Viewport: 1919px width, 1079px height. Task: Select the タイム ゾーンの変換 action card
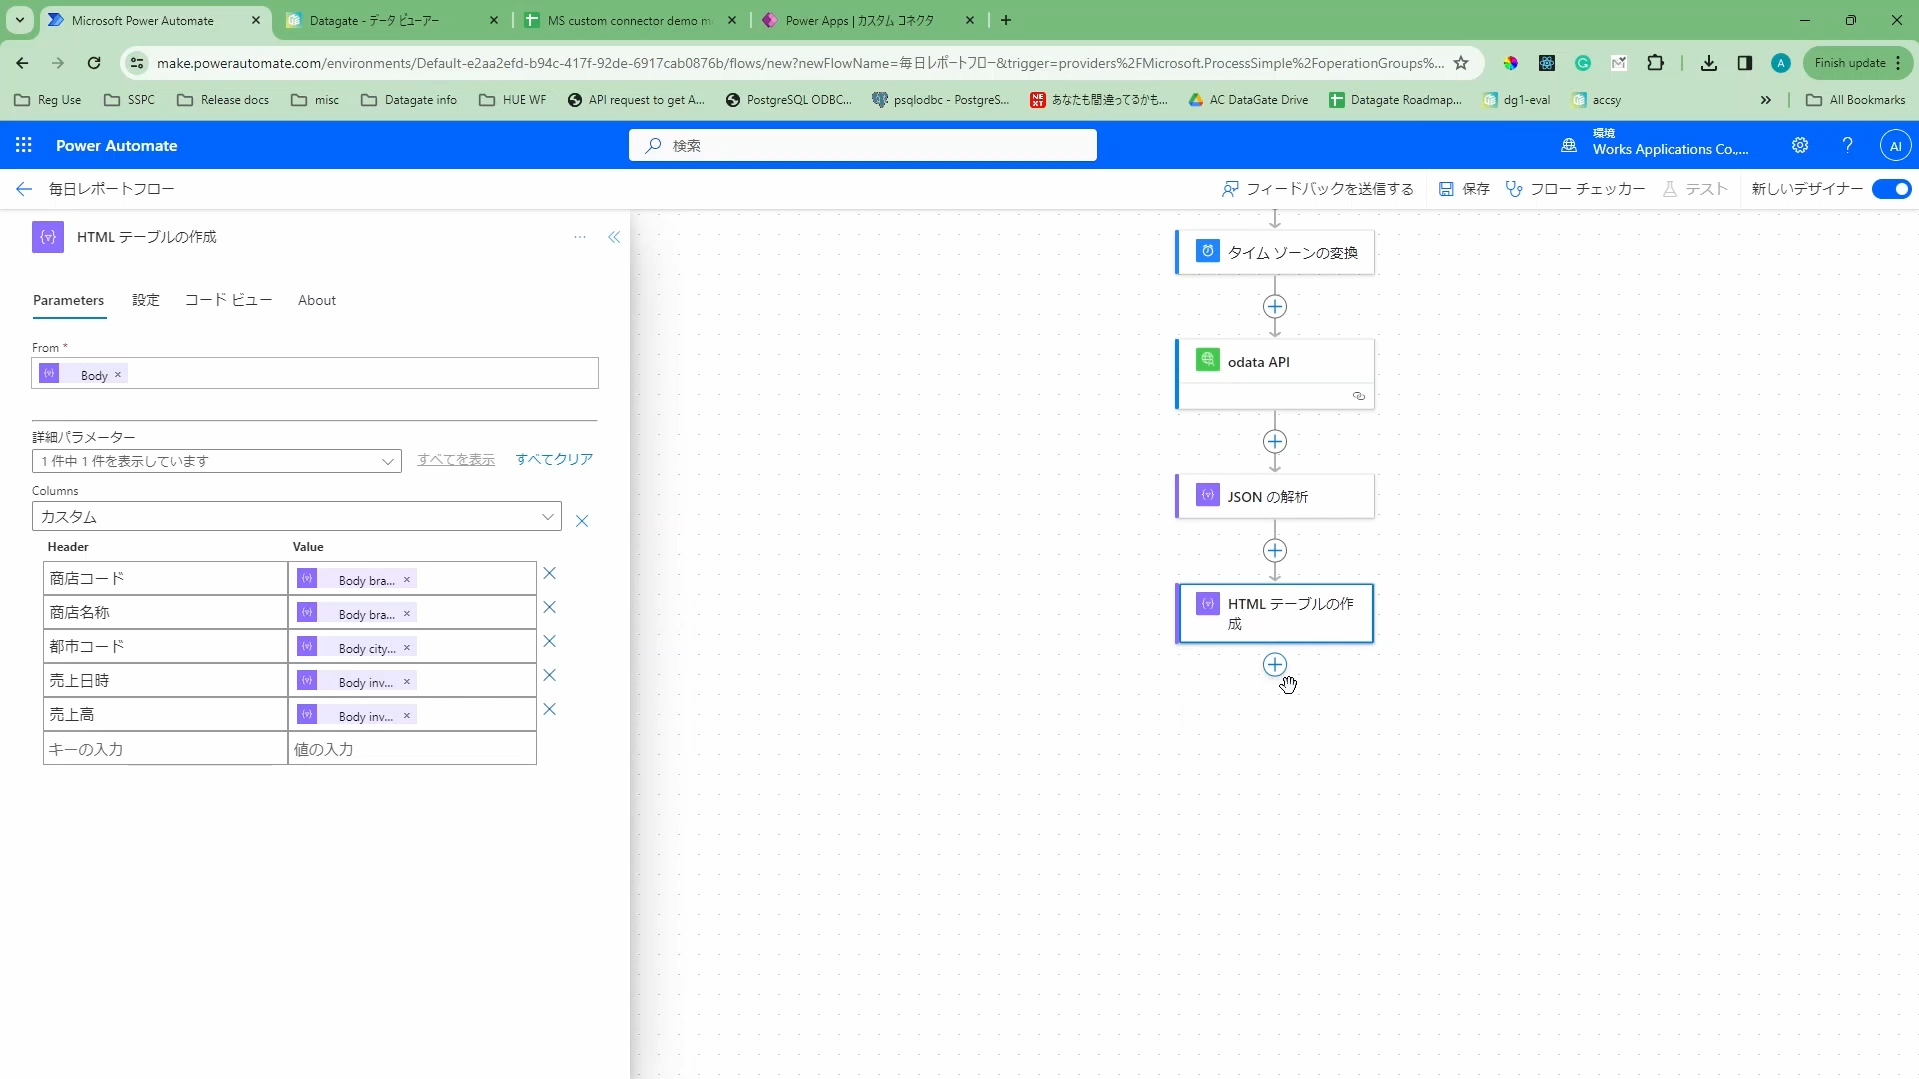(x=1275, y=253)
